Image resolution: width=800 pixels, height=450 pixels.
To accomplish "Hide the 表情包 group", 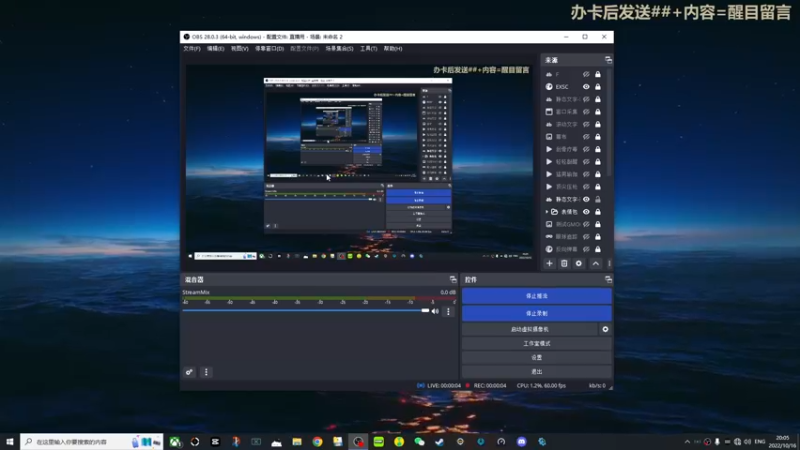I will (586, 212).
